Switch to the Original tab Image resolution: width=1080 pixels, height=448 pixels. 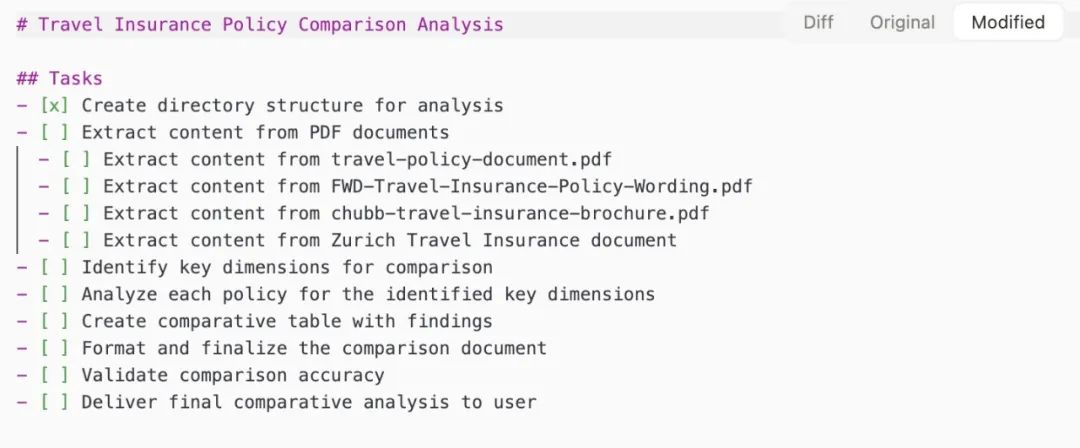click(x=902, y=22)
